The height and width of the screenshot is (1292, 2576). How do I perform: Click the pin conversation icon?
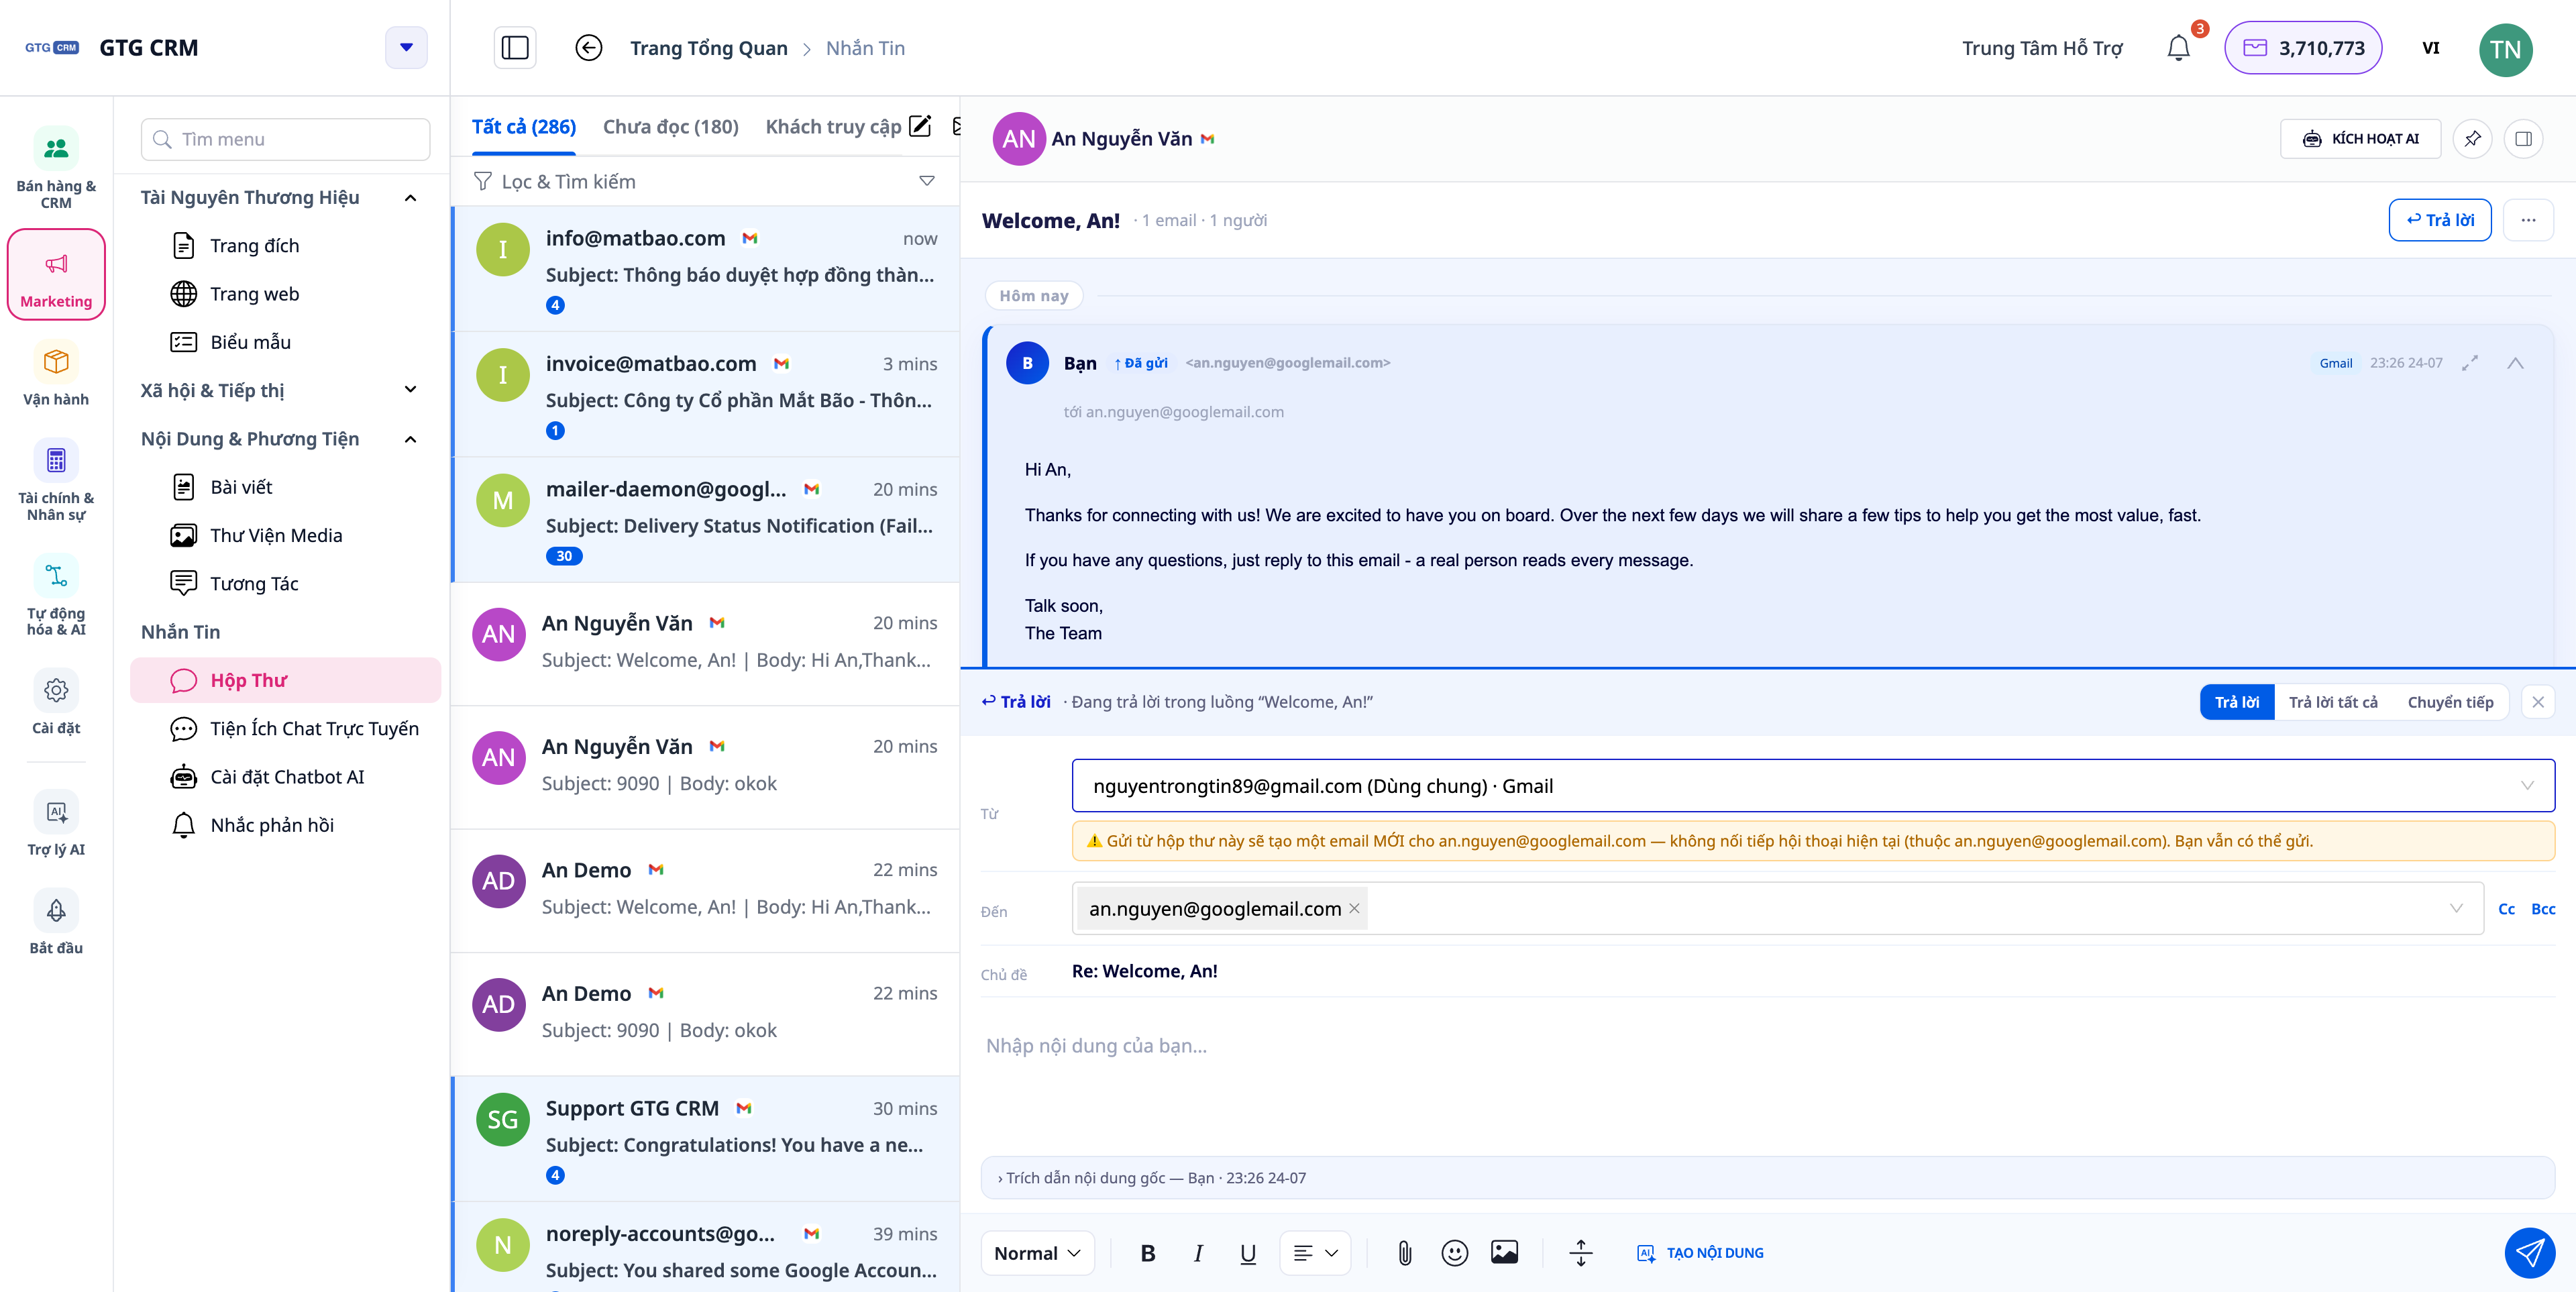click(2472, 139)
